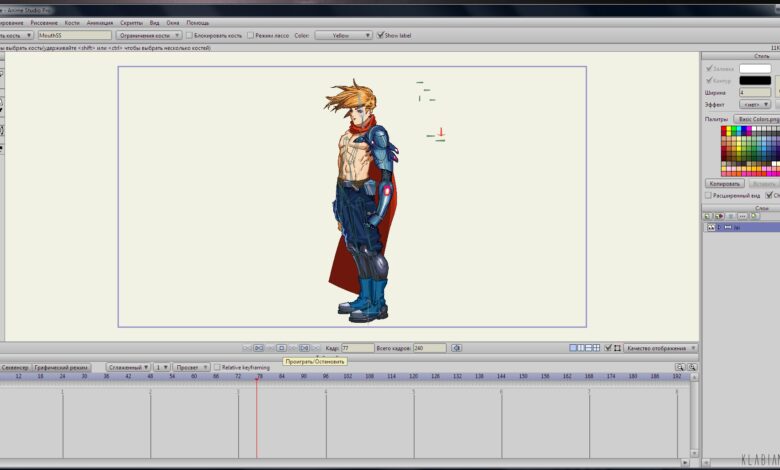Expand the Качество отображения dropdown

(x=660, y=348)
